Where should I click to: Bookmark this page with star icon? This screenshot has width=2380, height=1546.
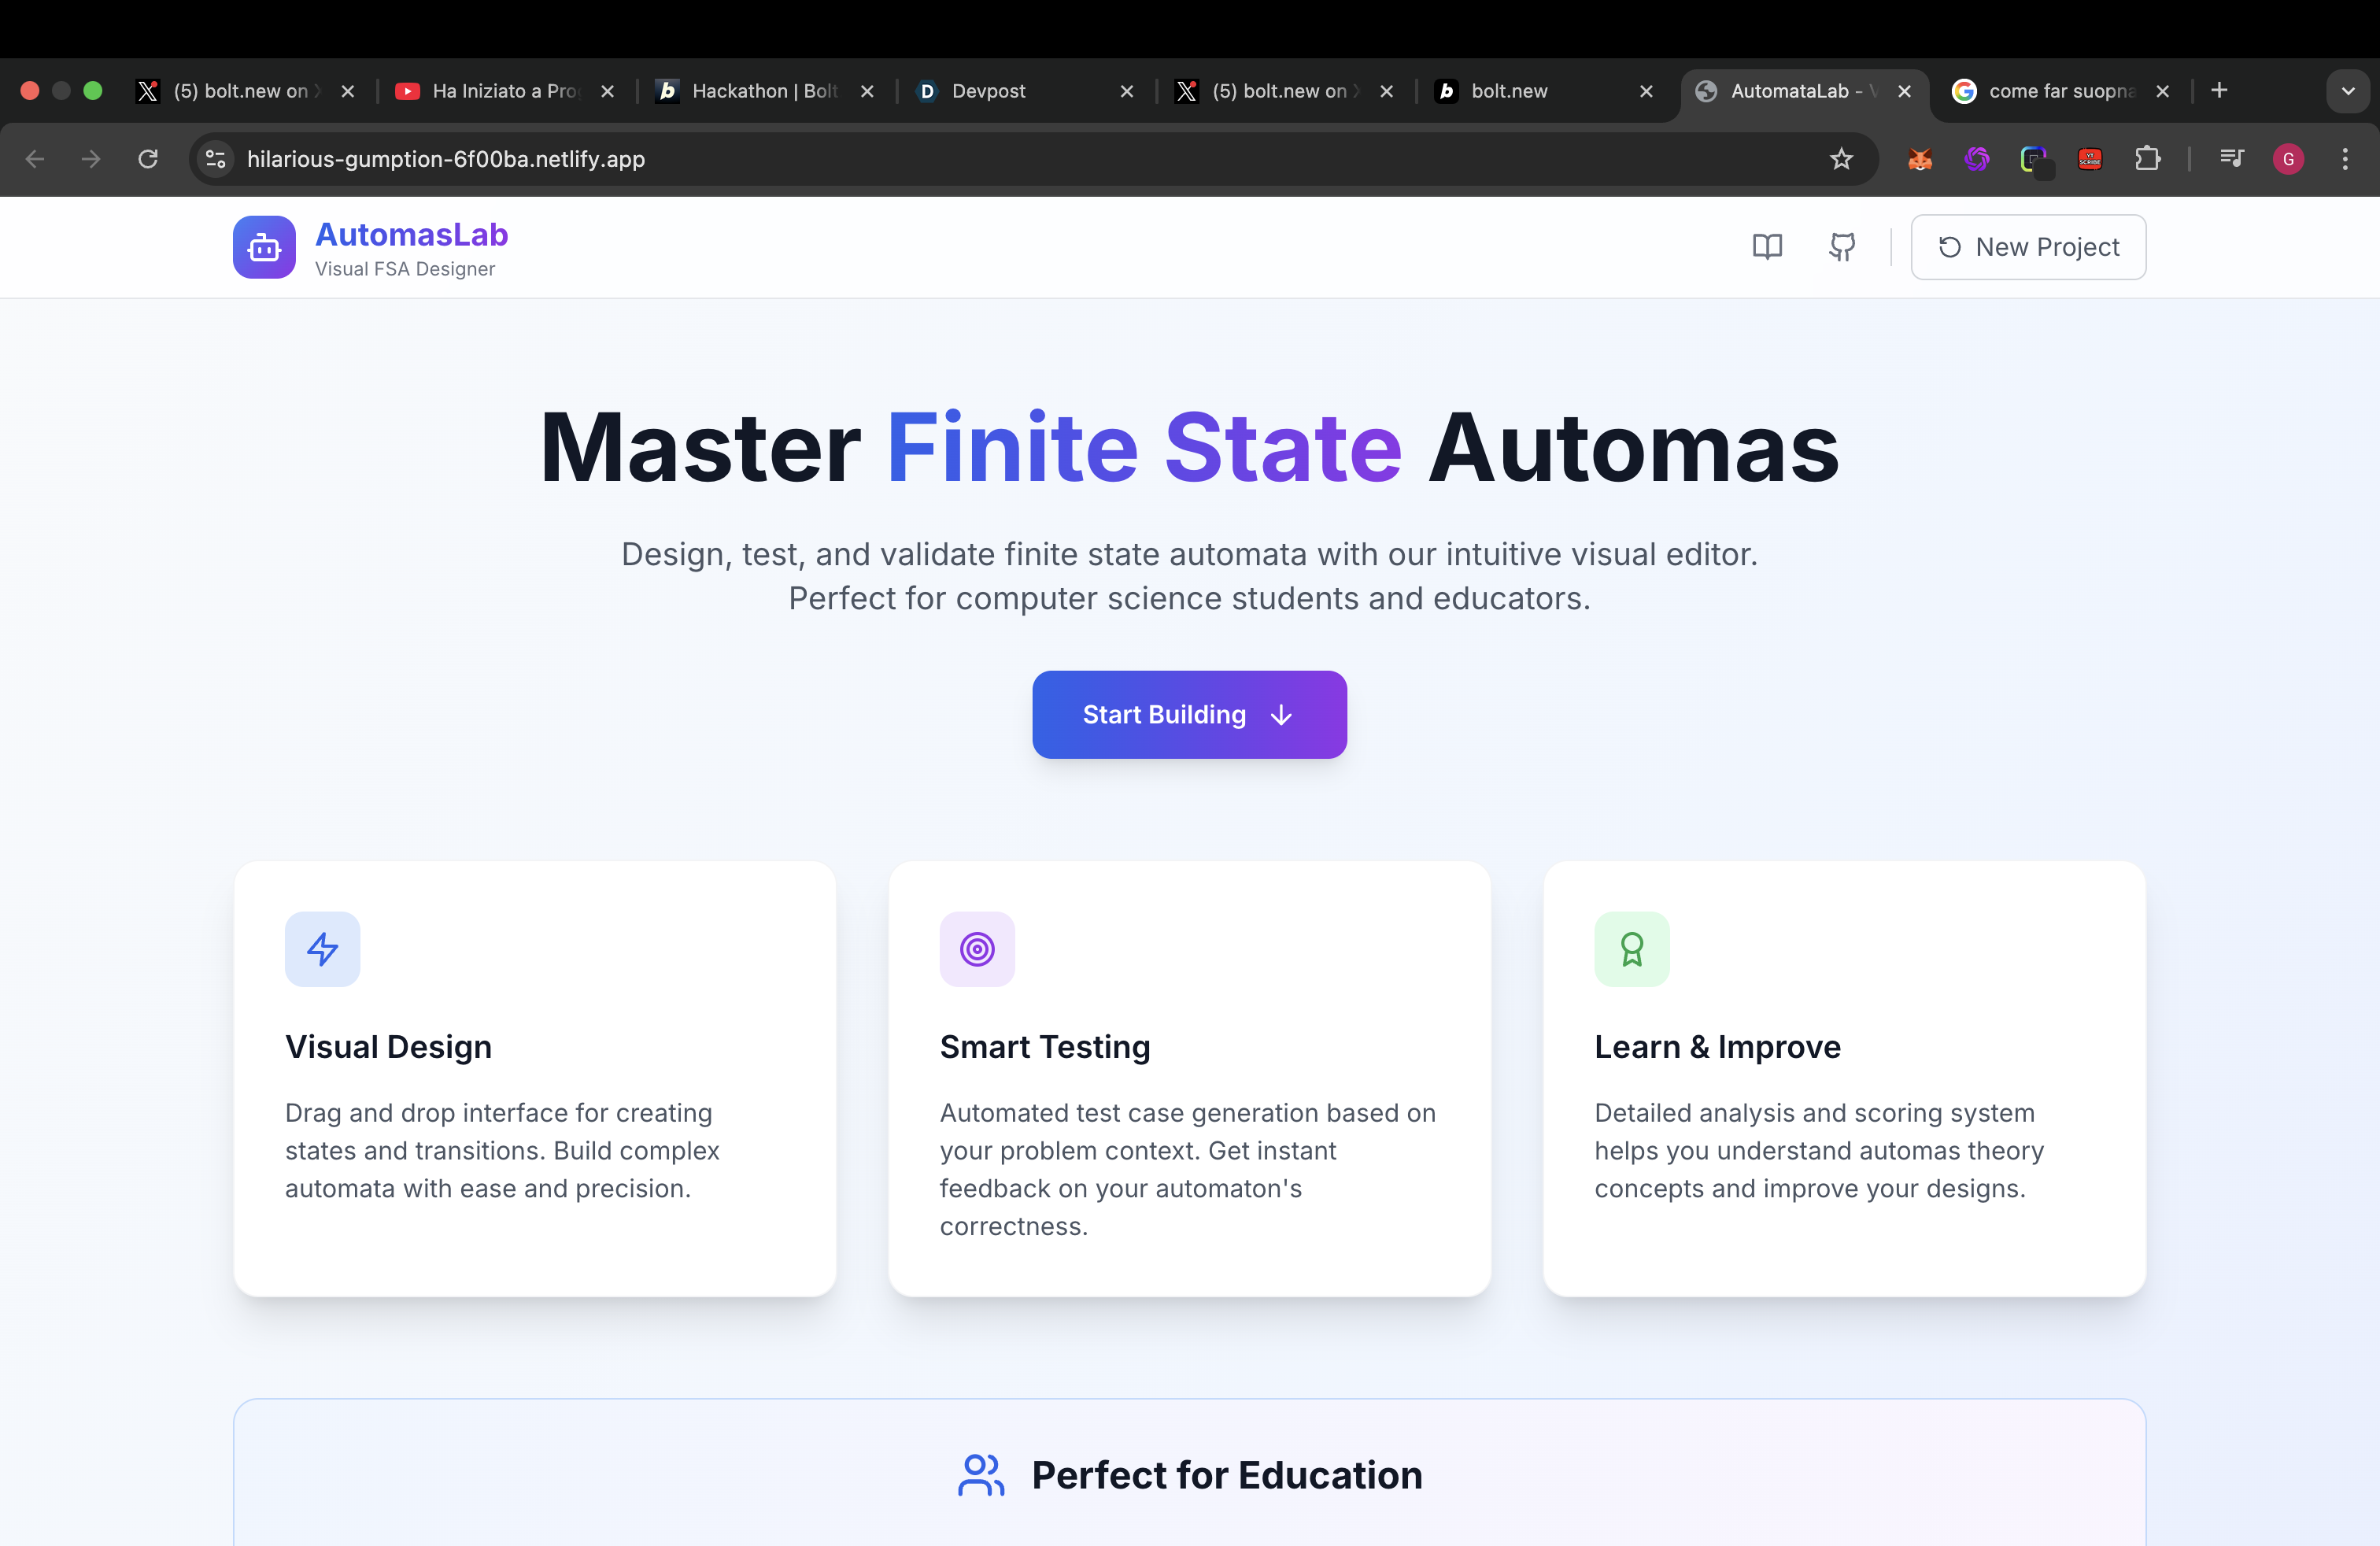pos(1841,159)
